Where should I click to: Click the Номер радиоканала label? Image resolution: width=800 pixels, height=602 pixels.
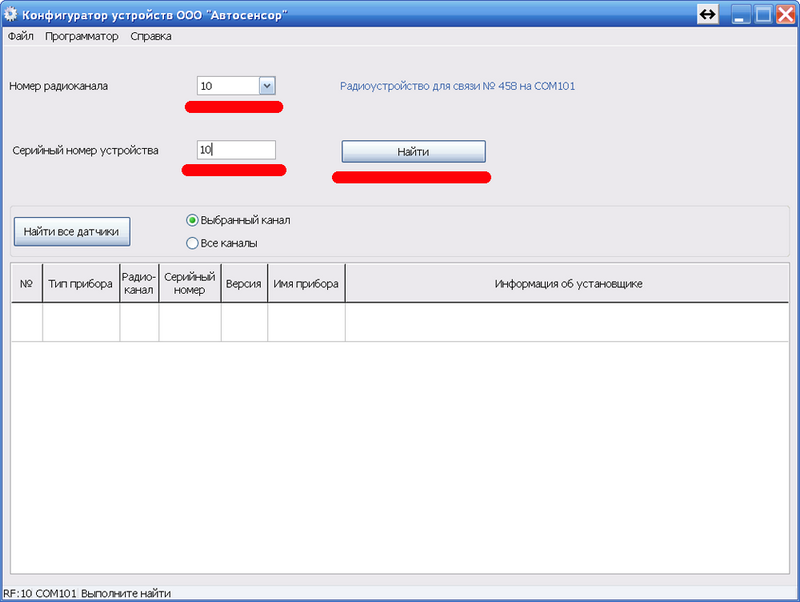[x=59, y=86]
